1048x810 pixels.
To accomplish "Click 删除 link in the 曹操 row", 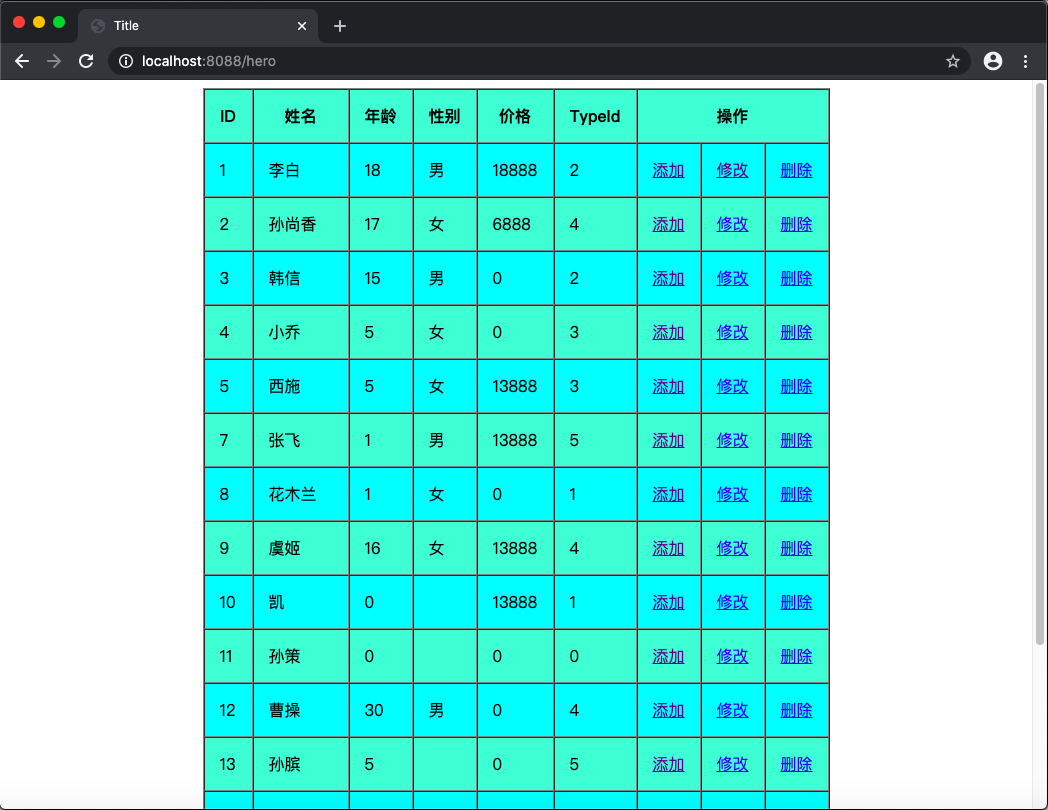I will click(796, 710).
